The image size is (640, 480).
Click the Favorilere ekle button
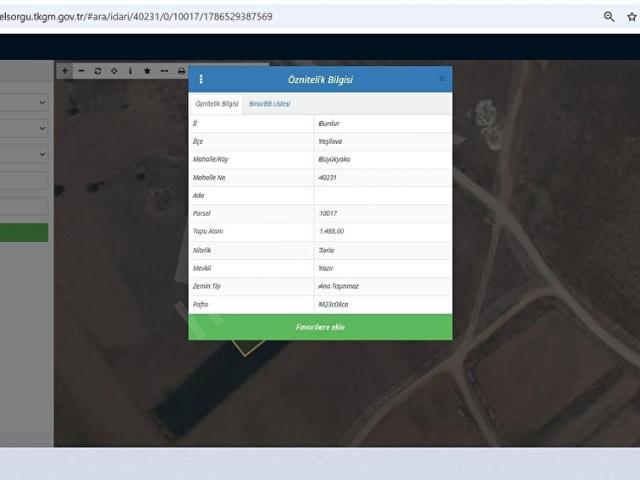click(320, 327)
